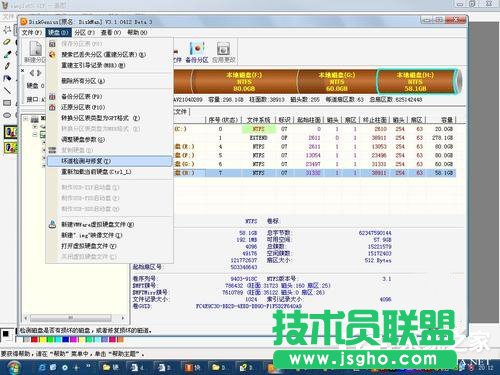Select the airbrush tool in Paint
The height and width of the screenshot is (375, 500).
tap(7, 78)
